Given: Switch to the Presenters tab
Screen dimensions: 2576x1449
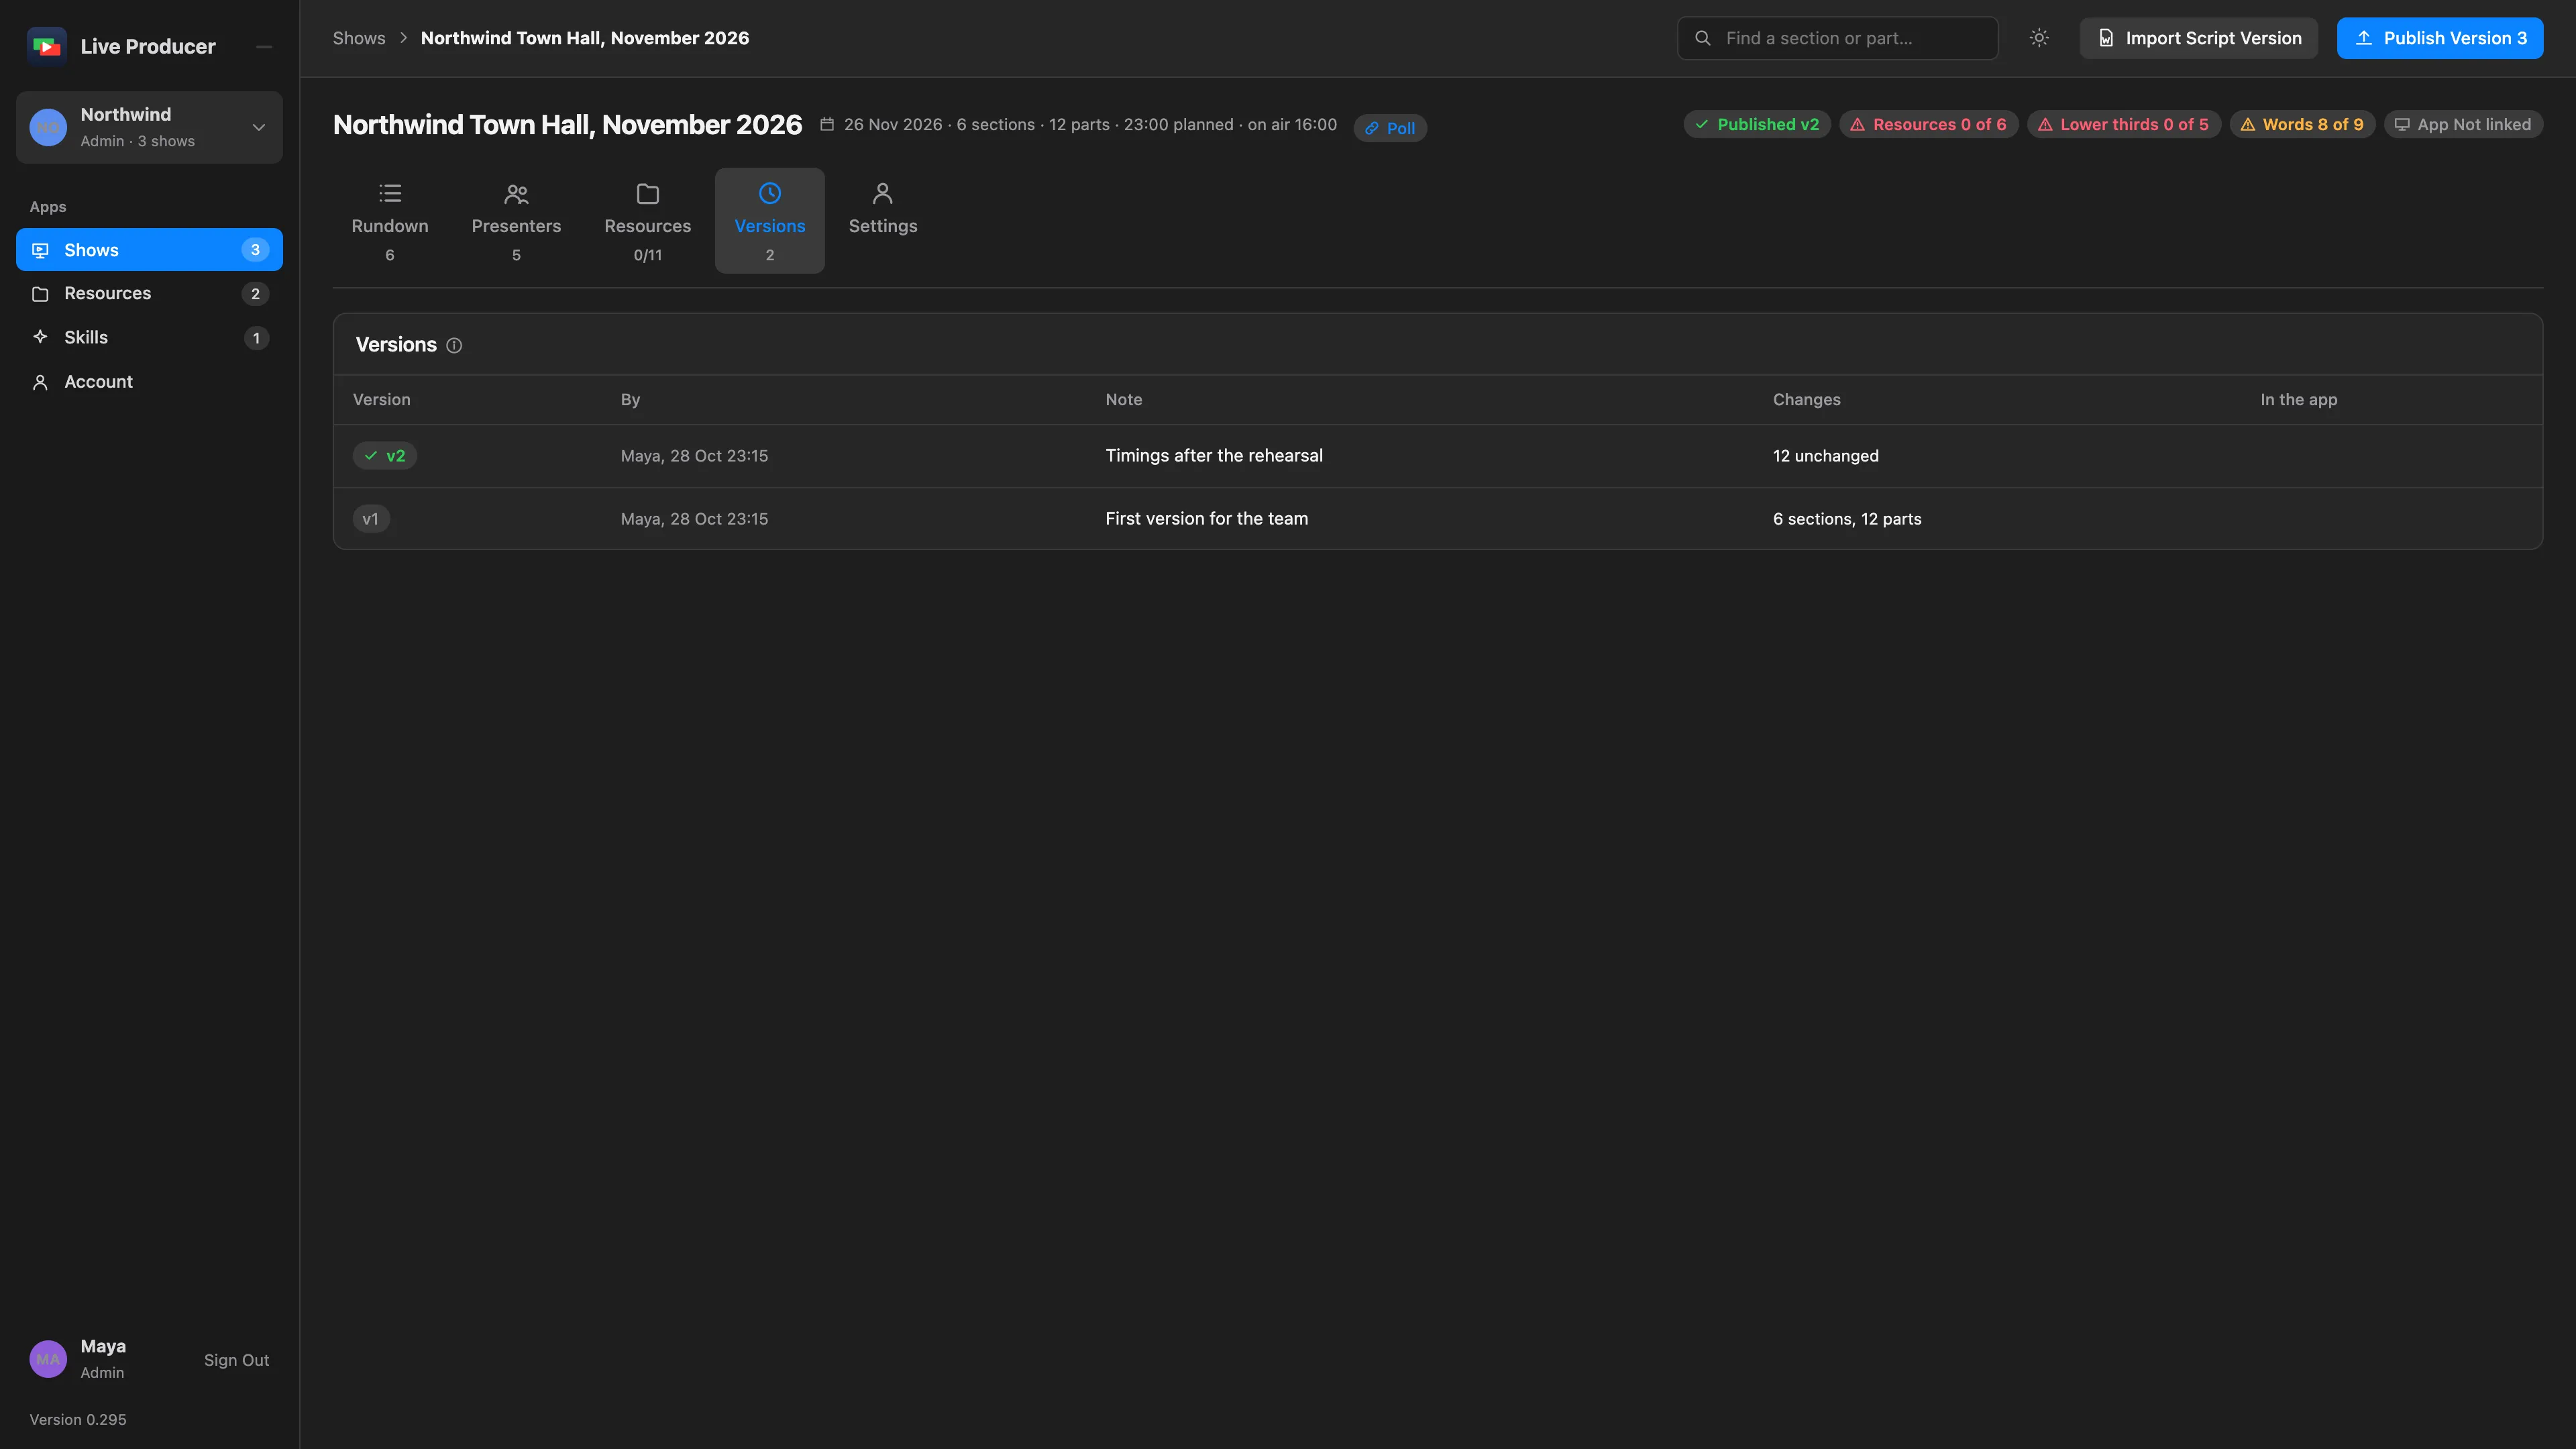Looking at the screenshot, I should click(x=516, y=221).
